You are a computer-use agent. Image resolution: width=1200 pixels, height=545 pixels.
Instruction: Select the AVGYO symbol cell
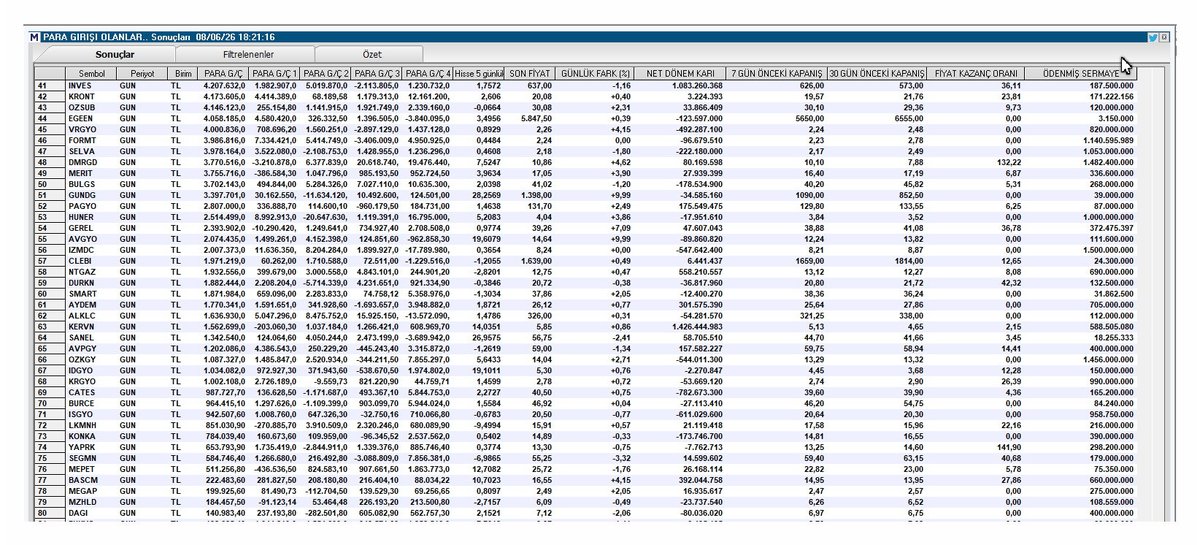(x=91, y=237)
